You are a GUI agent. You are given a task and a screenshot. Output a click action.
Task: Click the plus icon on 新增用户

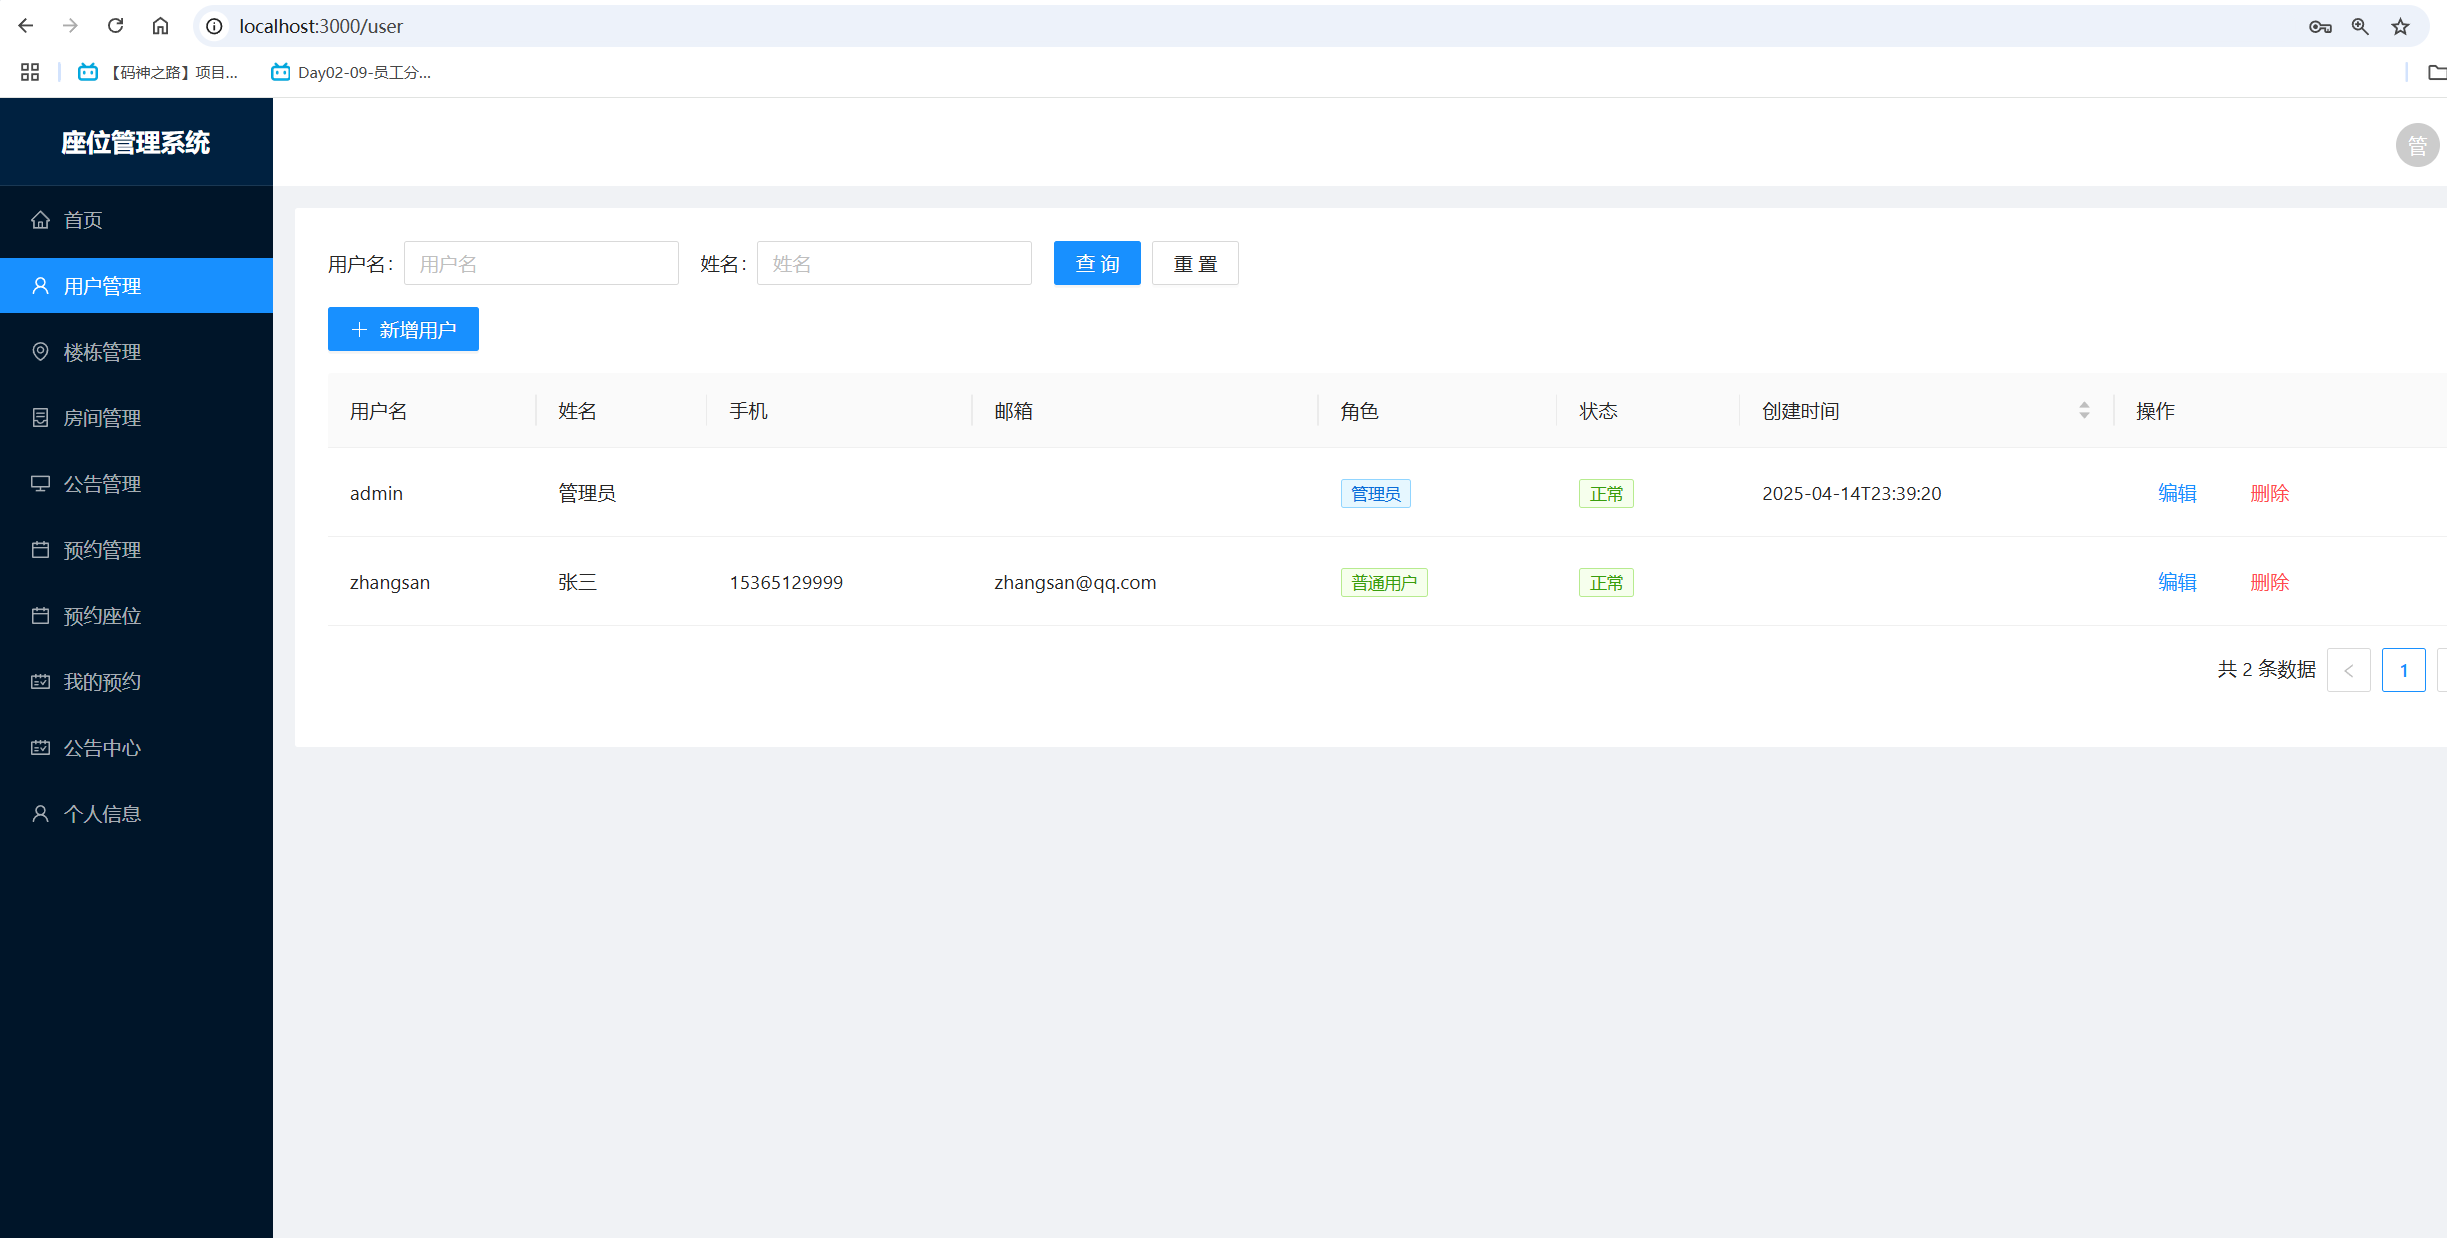[x=359, y=330]
